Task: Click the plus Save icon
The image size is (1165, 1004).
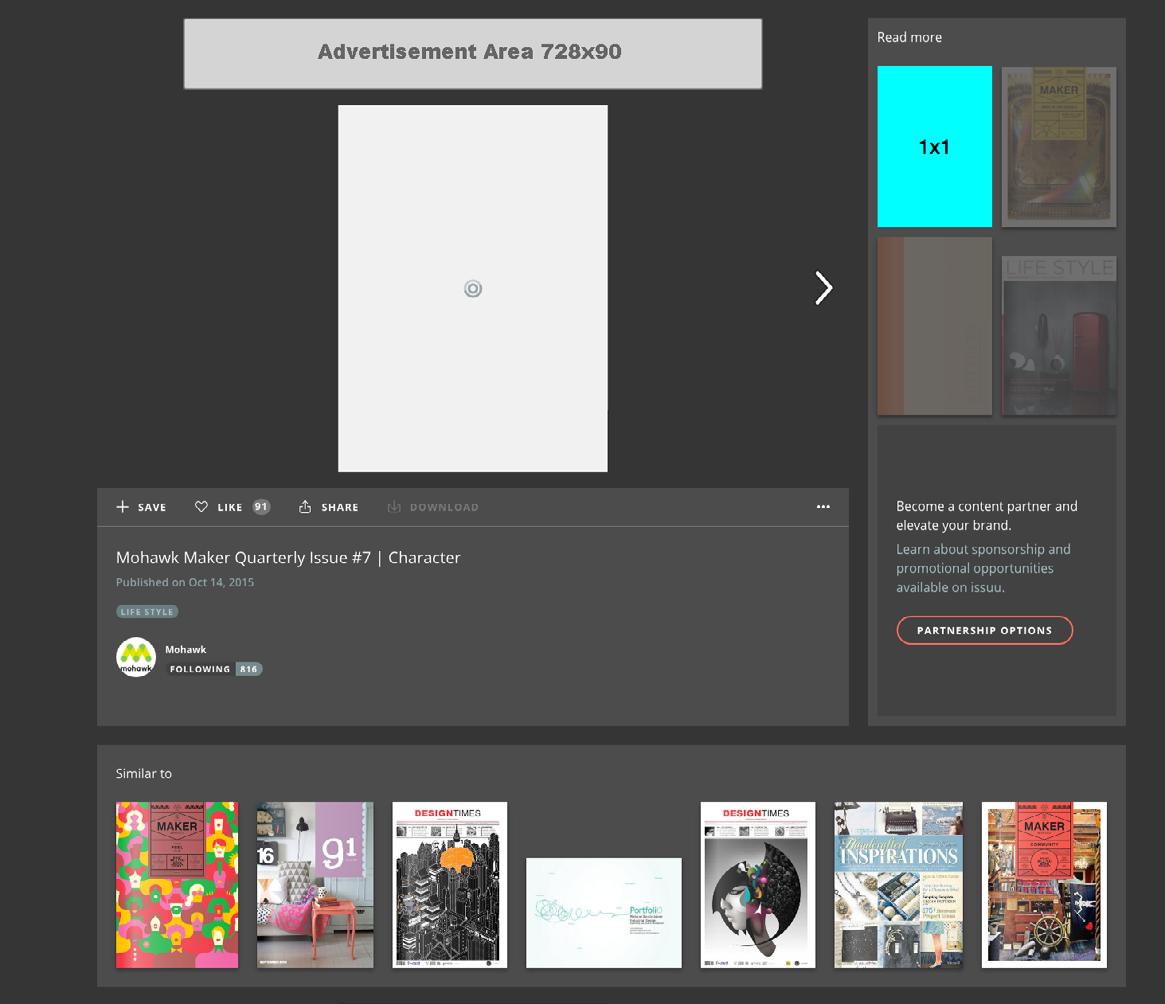Action: [x=123, y=507]
